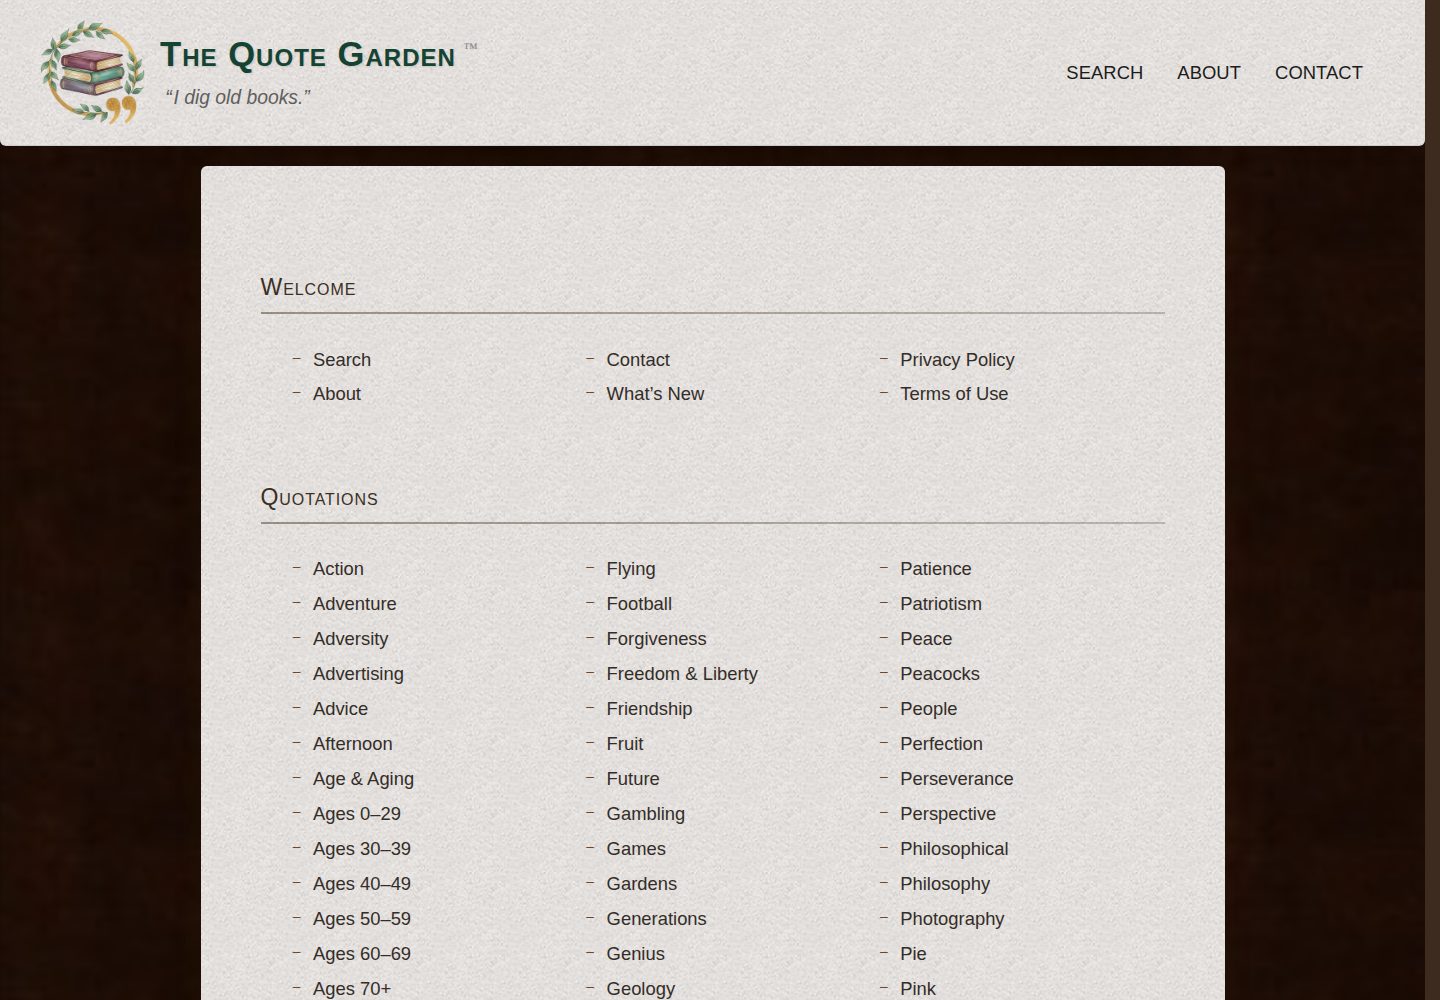The width and height of the screenshot is (1440, 1000).
Task: Click The Quote Garden site title
Action: [308, 55]
